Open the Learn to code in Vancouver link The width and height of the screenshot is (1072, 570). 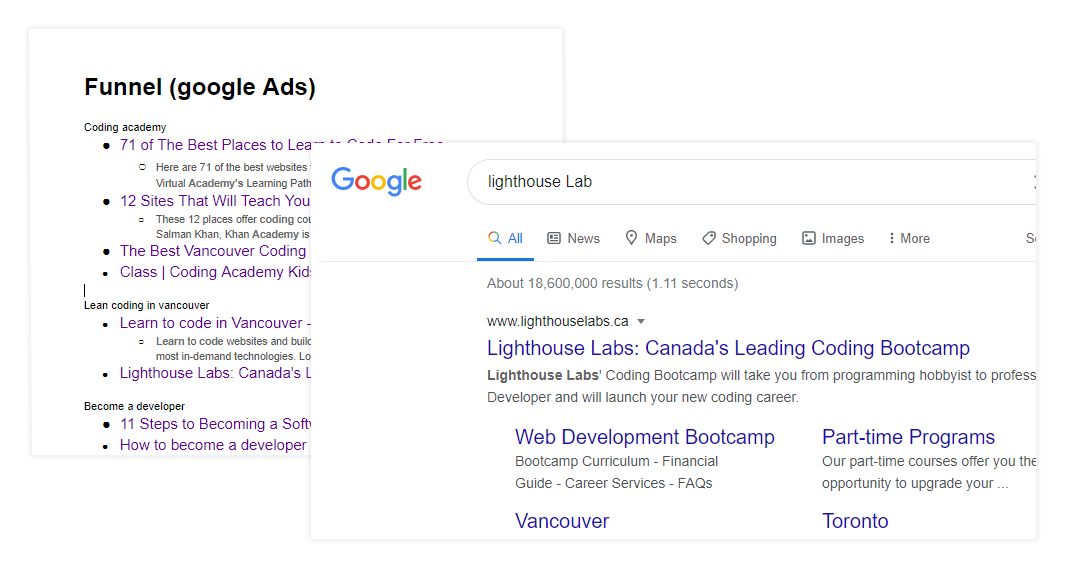click(211, 323)
